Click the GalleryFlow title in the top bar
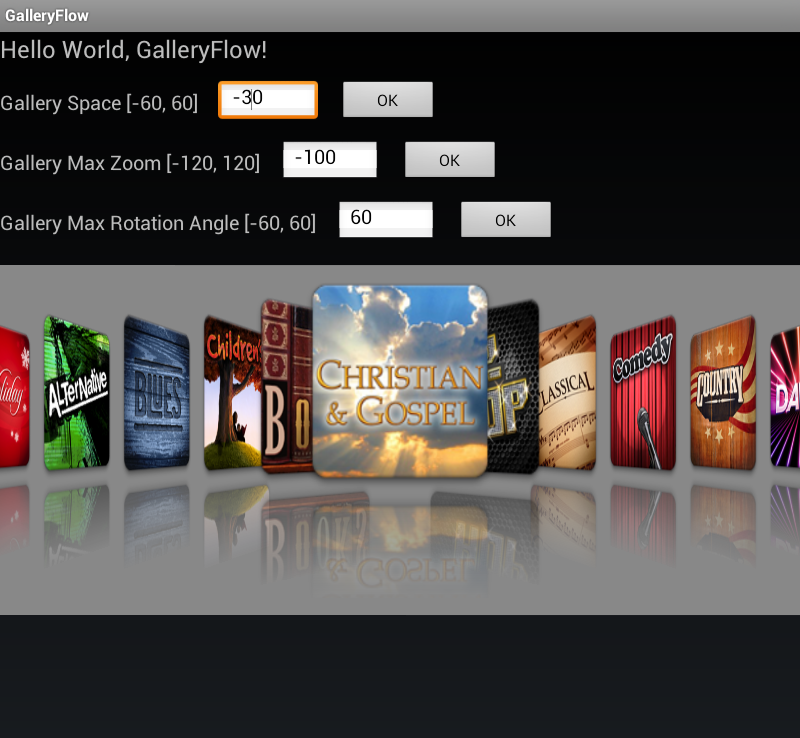Image resolution: width=800 pixels, height=738 pixels. [46, 15]
